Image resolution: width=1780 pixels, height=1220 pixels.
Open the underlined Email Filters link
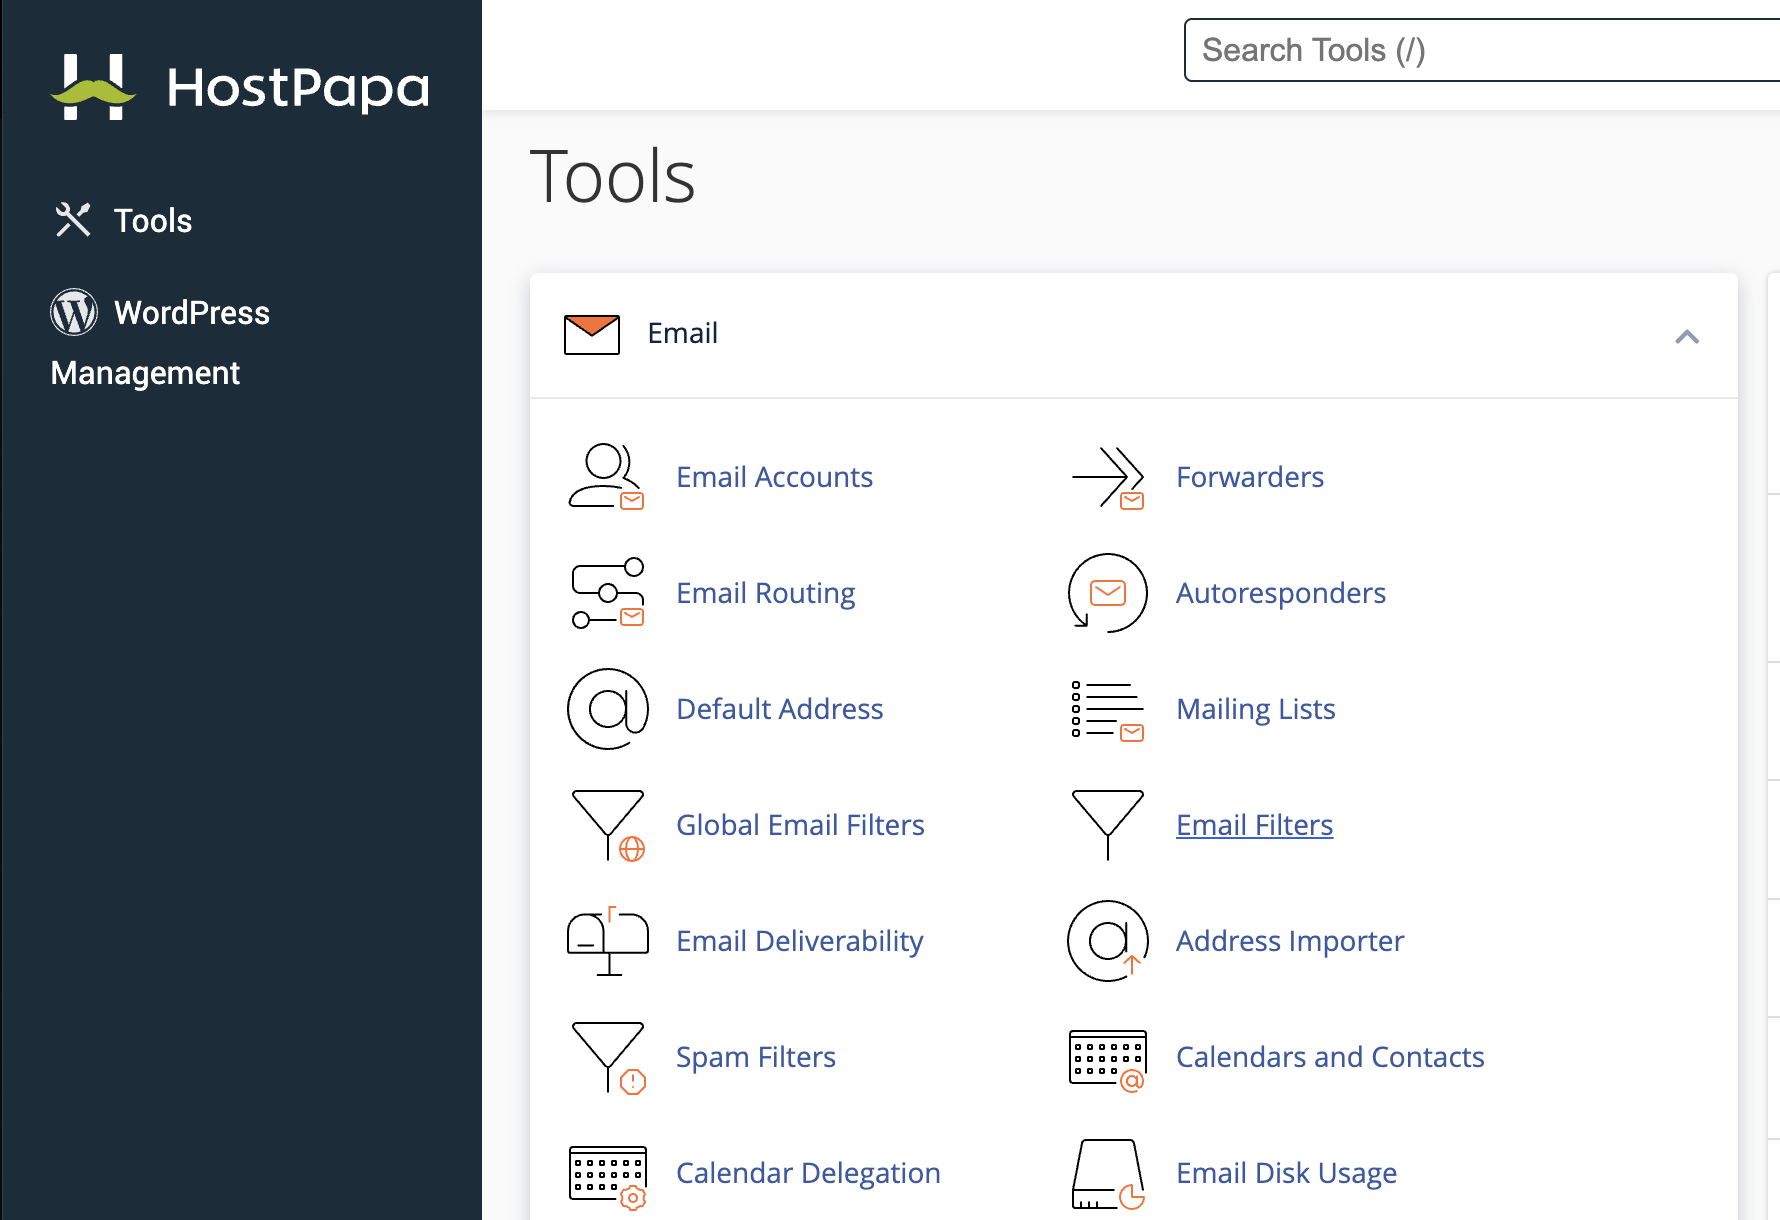click(x=1255, y=825)
